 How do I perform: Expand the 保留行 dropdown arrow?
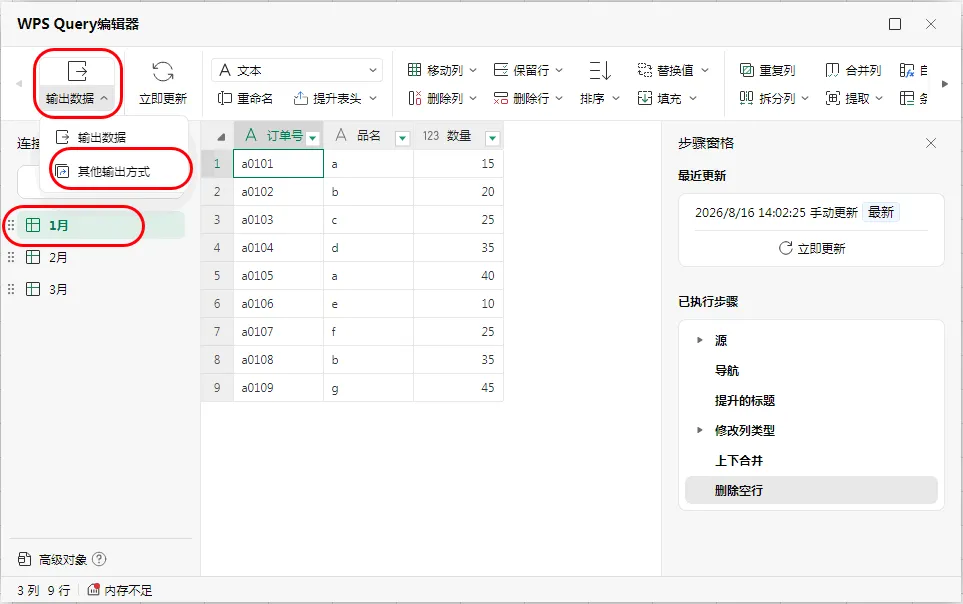tap(559, 70)
